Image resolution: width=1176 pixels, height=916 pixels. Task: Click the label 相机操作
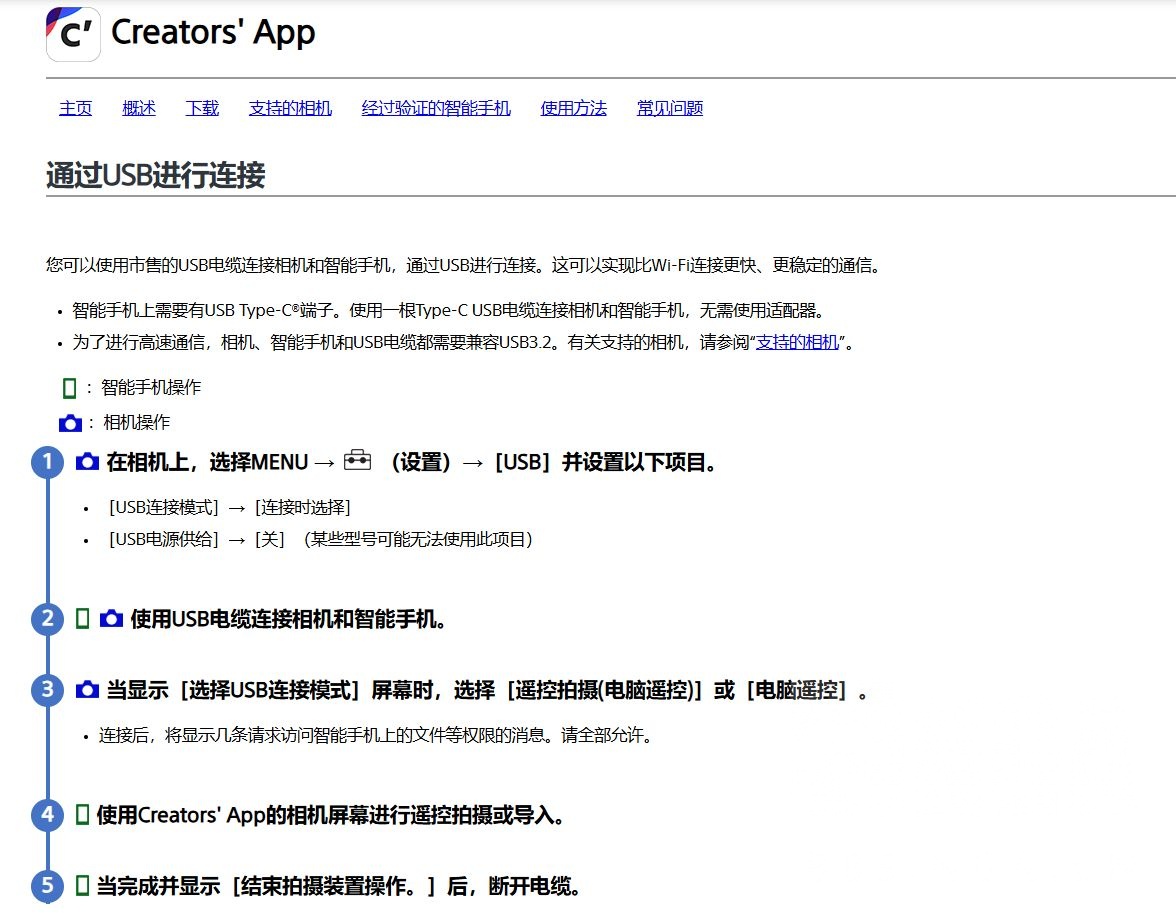136,422
